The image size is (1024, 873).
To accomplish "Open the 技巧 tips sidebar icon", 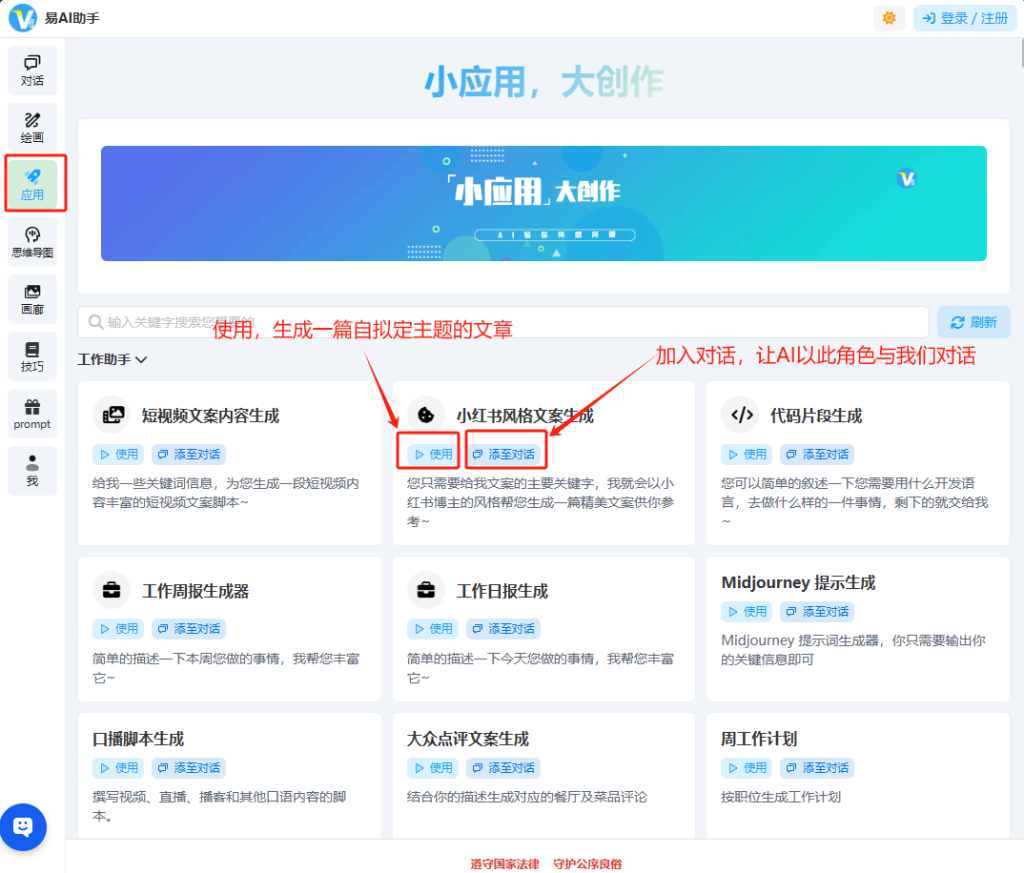I will pos(32,357).
